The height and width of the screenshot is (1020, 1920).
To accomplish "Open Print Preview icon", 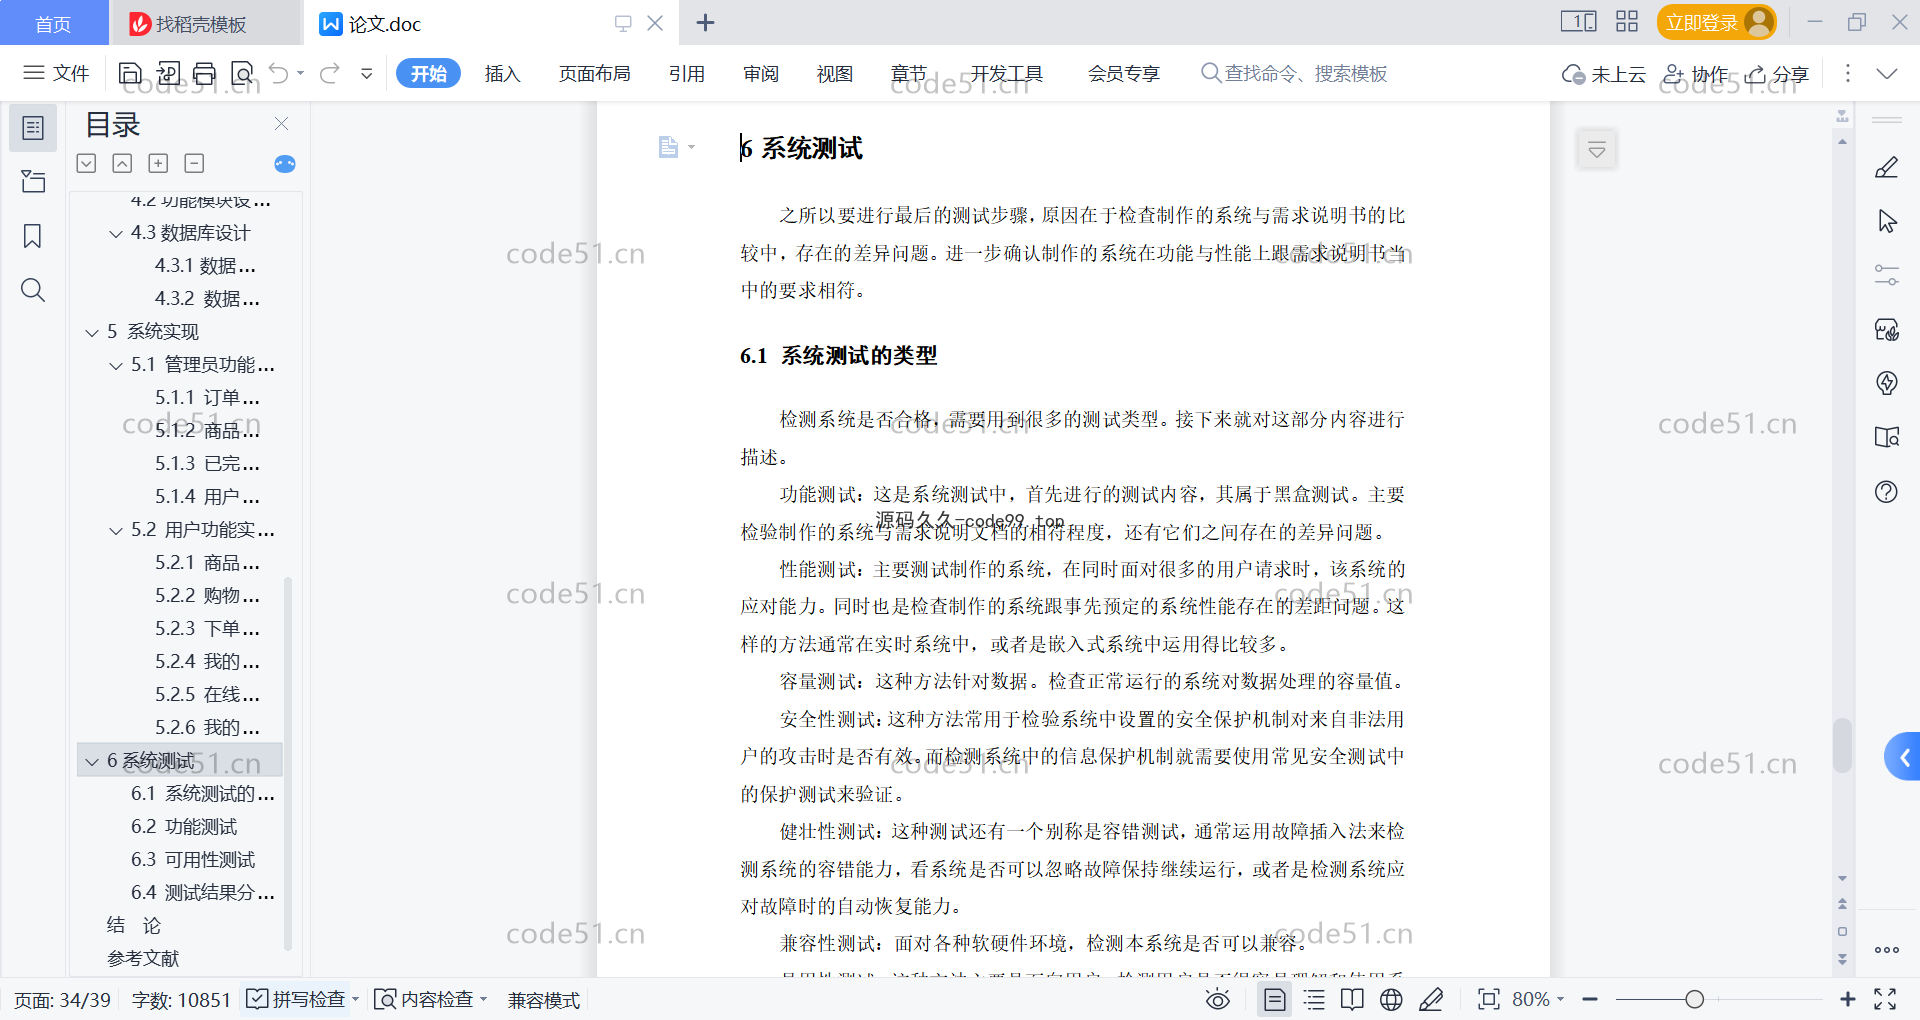I will pos(242,73).
